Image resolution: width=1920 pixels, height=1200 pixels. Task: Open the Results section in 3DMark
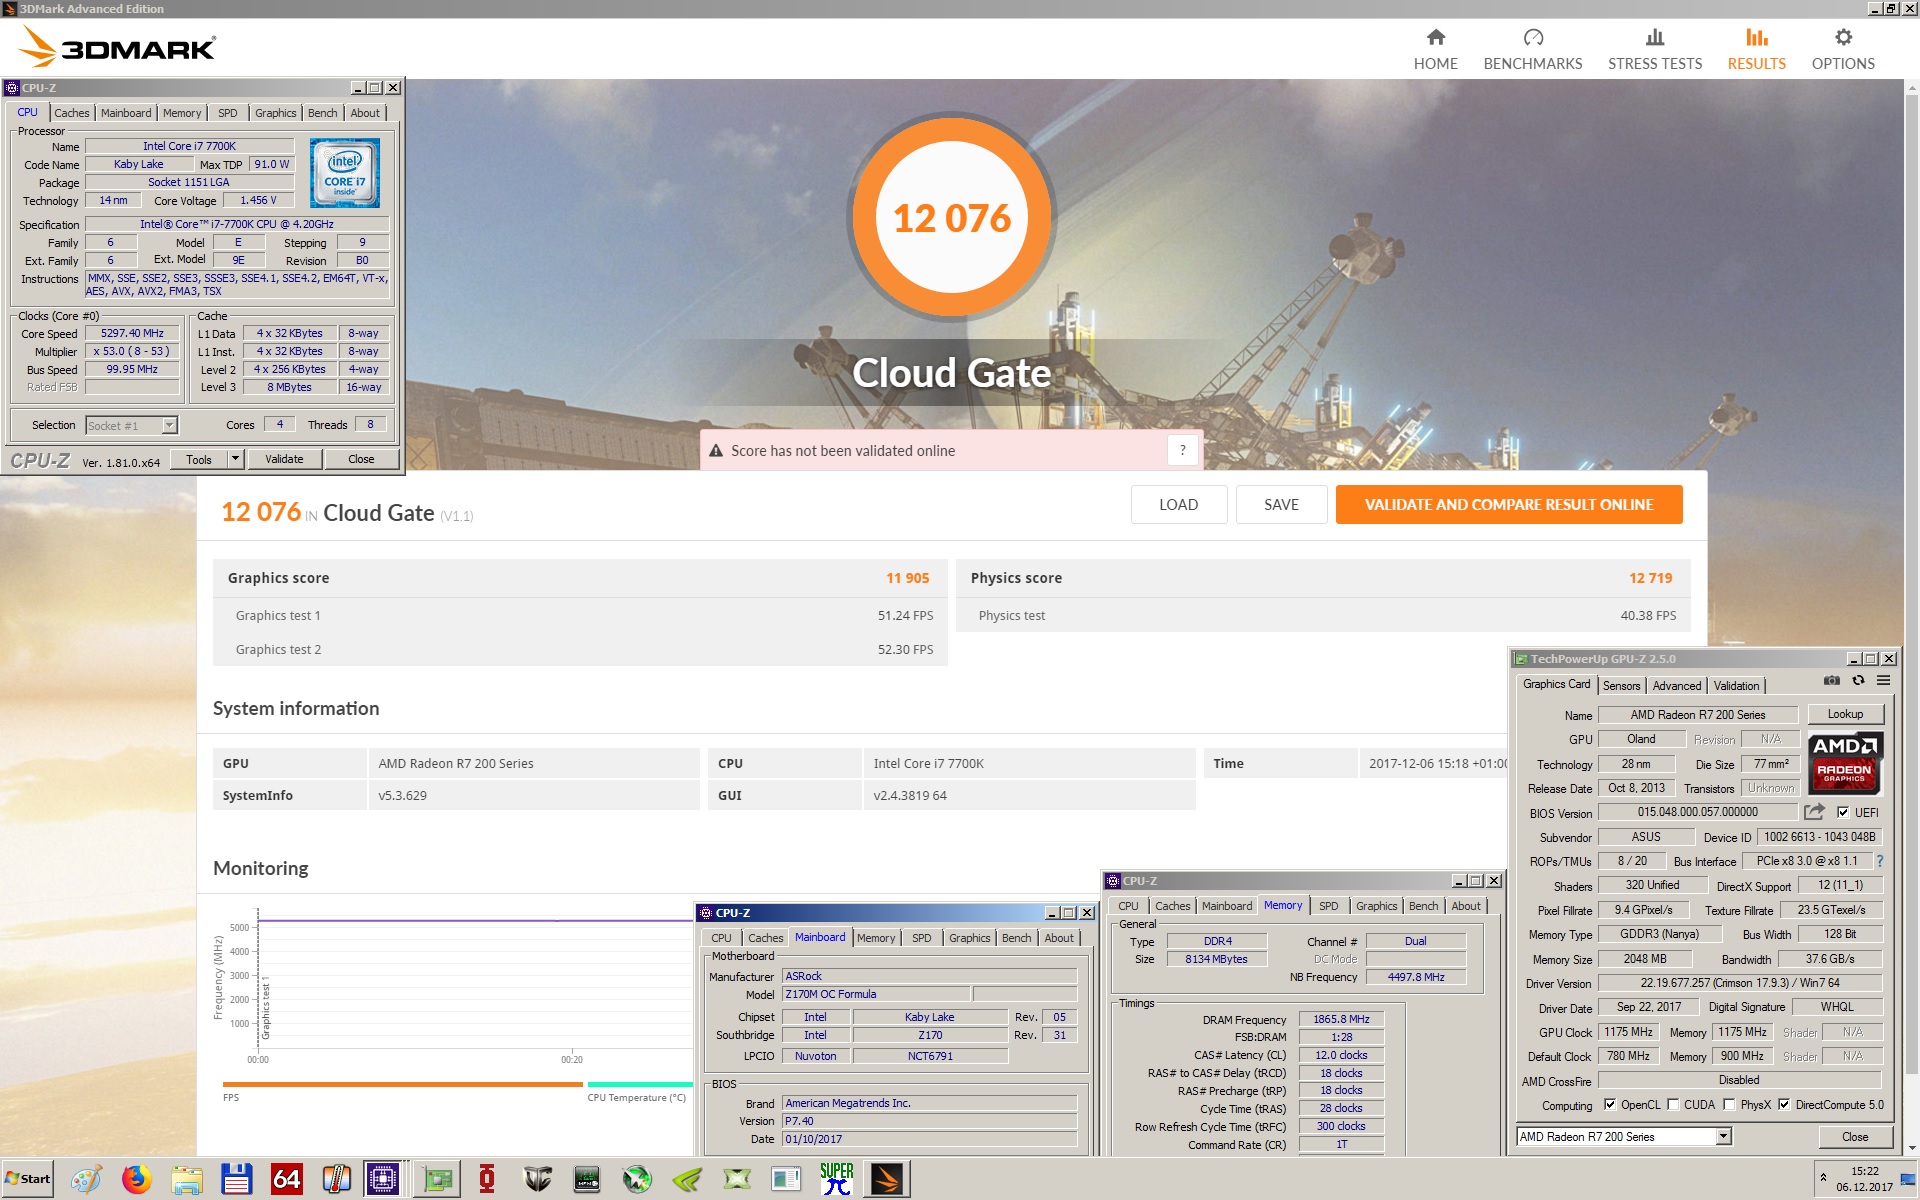pos(1756,49)
